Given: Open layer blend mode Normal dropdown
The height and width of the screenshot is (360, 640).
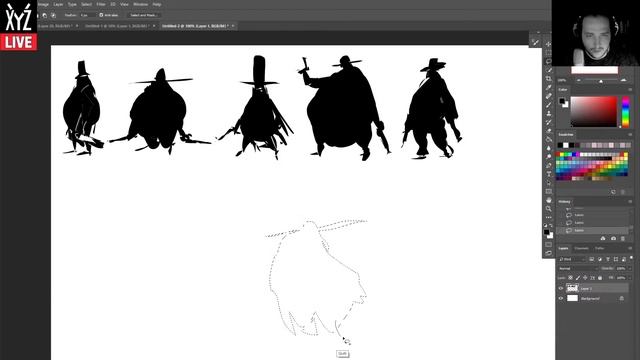Looking at the screenshot, I should pos(578,269).
